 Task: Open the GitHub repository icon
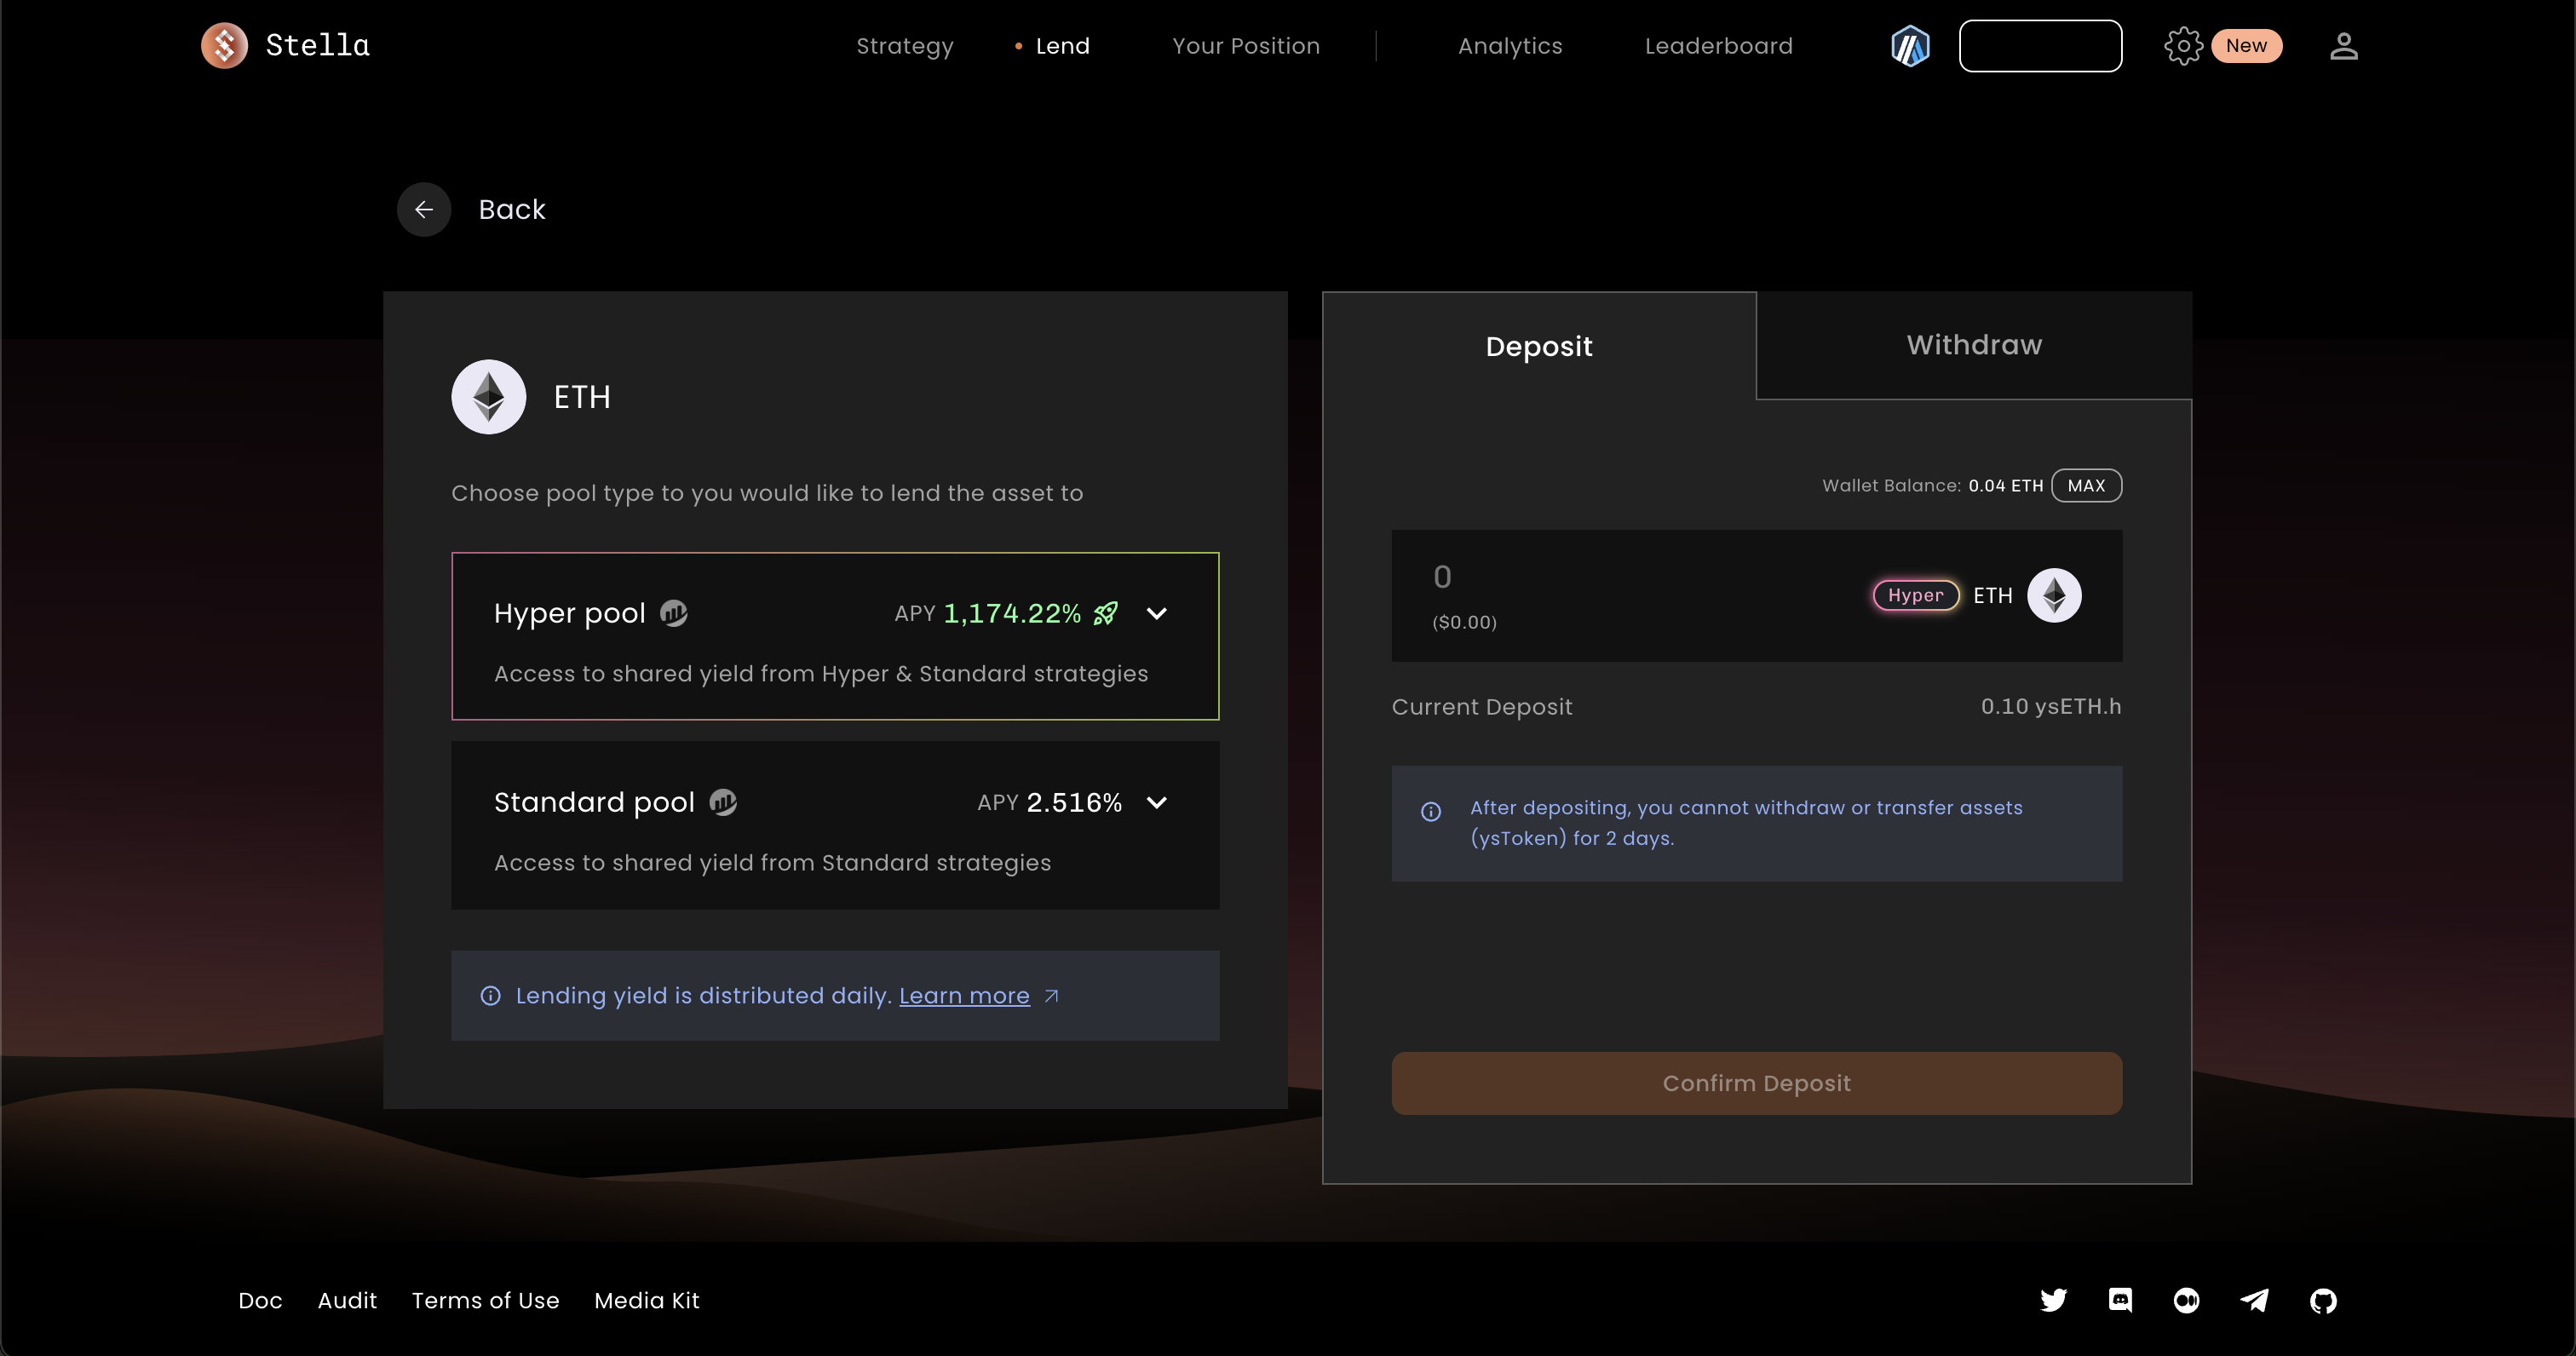(x=2323, y=1300)
